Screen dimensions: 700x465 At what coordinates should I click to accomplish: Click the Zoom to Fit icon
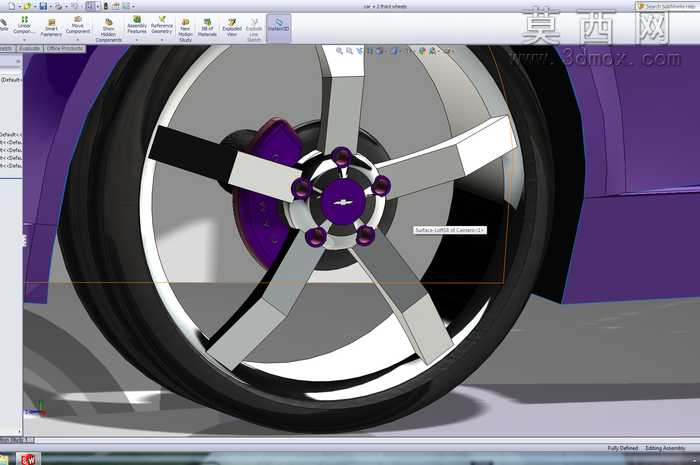[339, 51]
